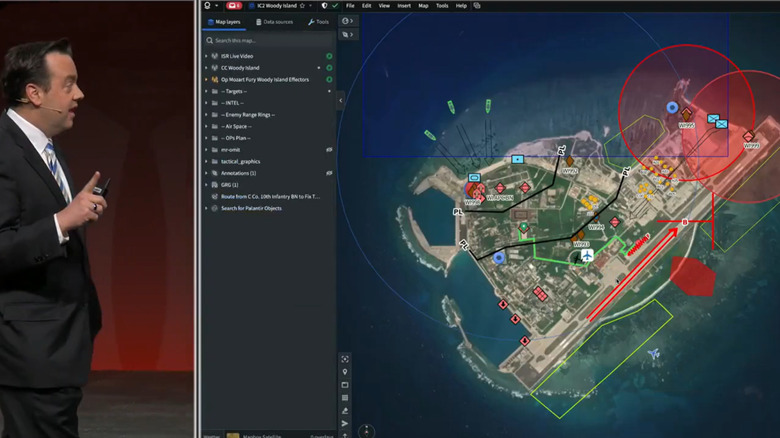Click the WP995 waypoint marker
Viewport: 780px width, 438px height.
coord(686,114)
